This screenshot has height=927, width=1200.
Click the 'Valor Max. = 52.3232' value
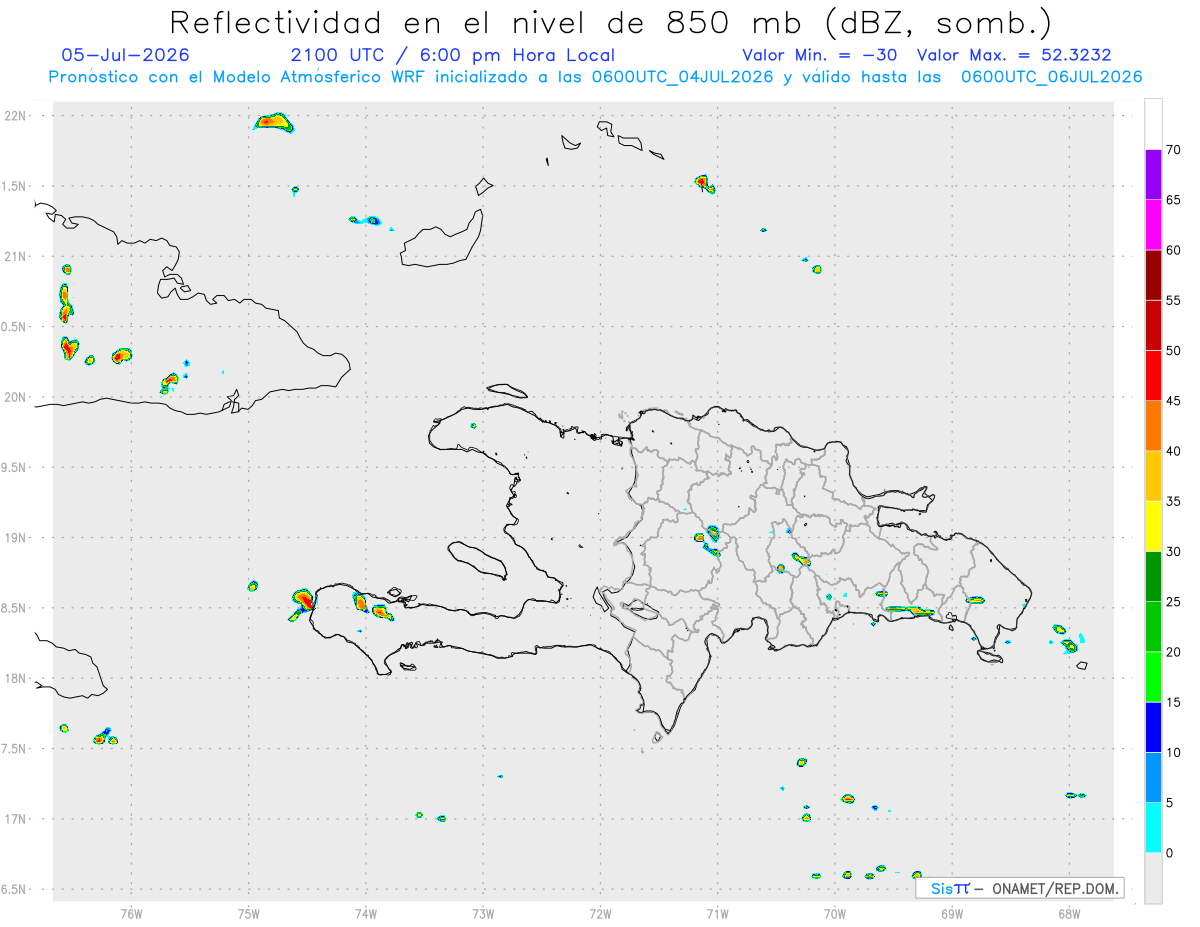(x=1014, y=55)
